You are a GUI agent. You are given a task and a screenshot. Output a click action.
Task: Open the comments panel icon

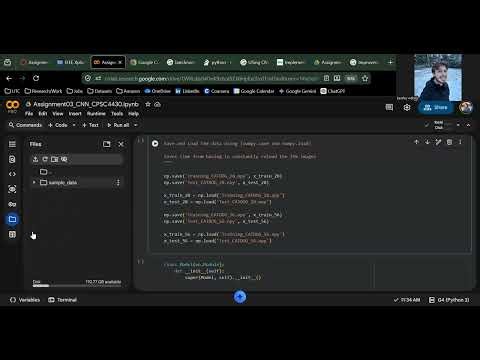[x=389, y=107]
